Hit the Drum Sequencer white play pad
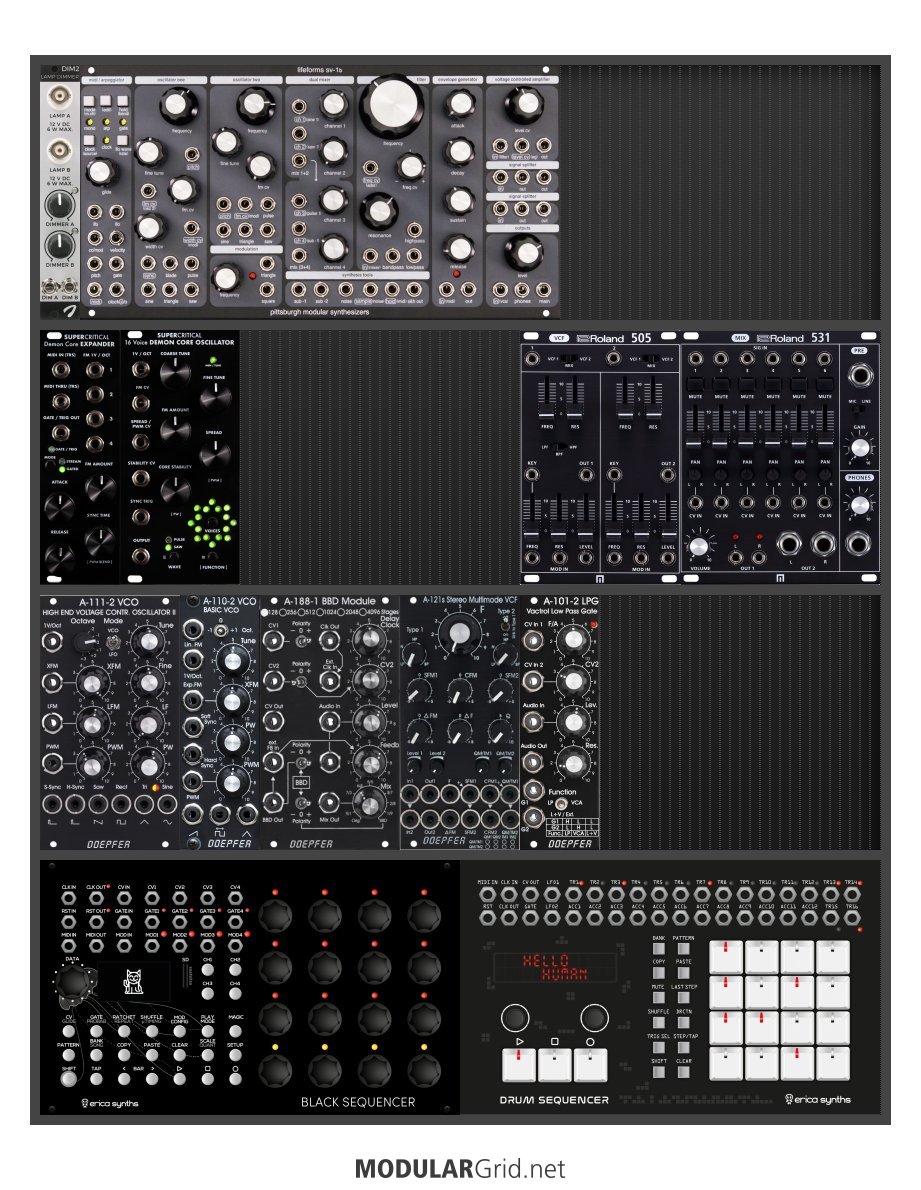Viewport: 921px width, 1190px height. [x=519, y=1065]
